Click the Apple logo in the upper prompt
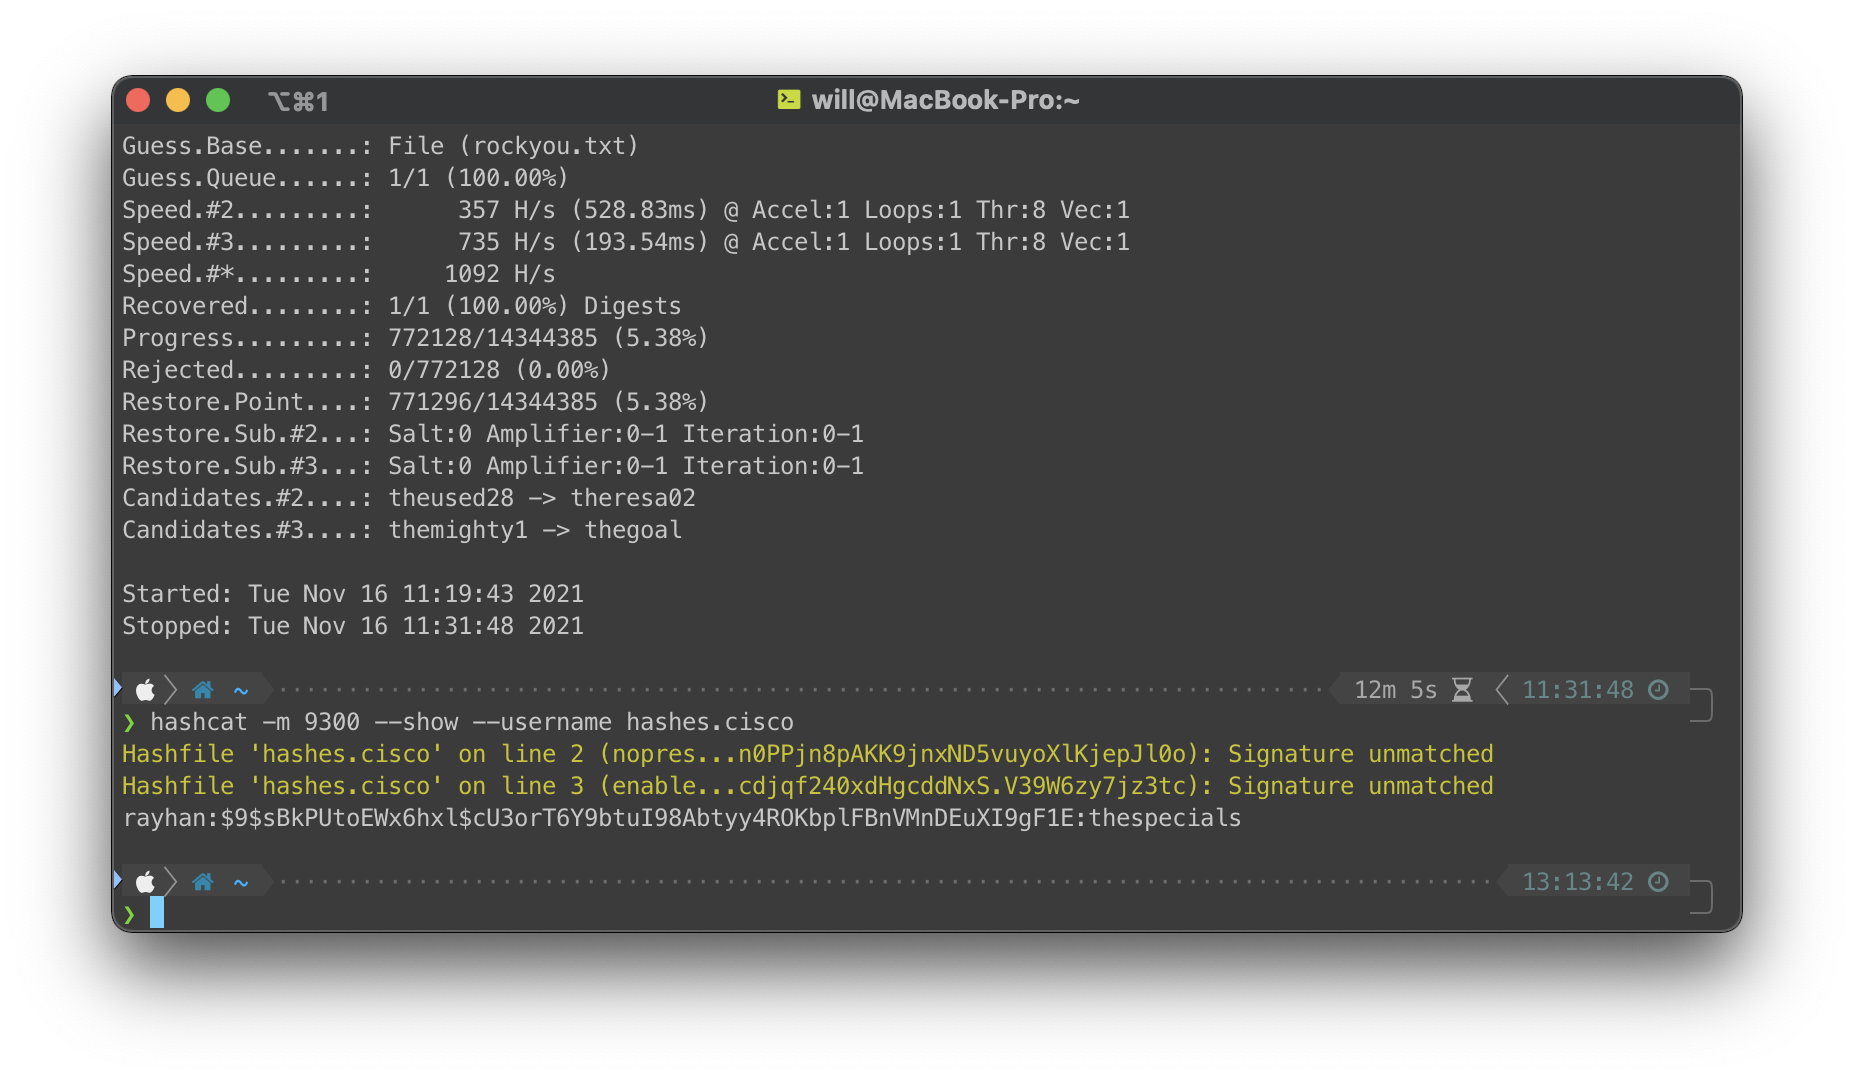 click(x=145, y=690)
